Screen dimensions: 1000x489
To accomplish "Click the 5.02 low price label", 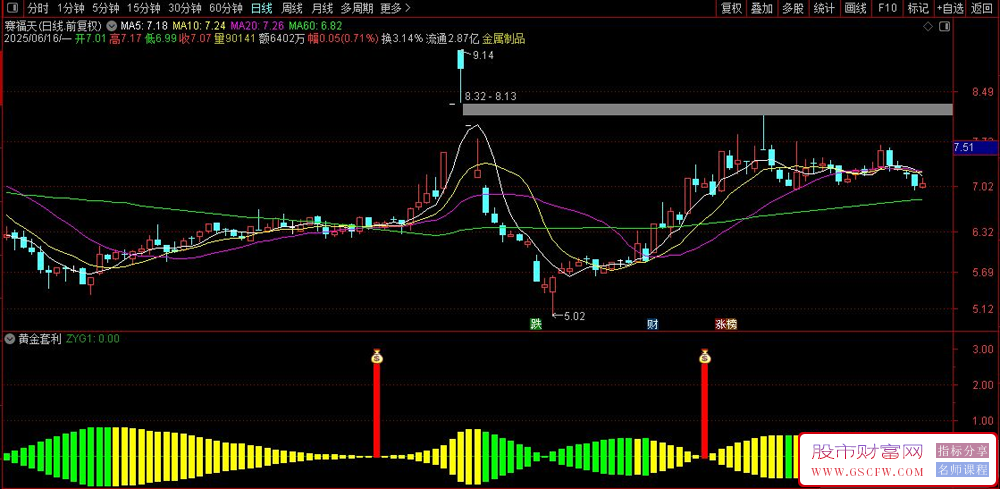I will 574,316.
